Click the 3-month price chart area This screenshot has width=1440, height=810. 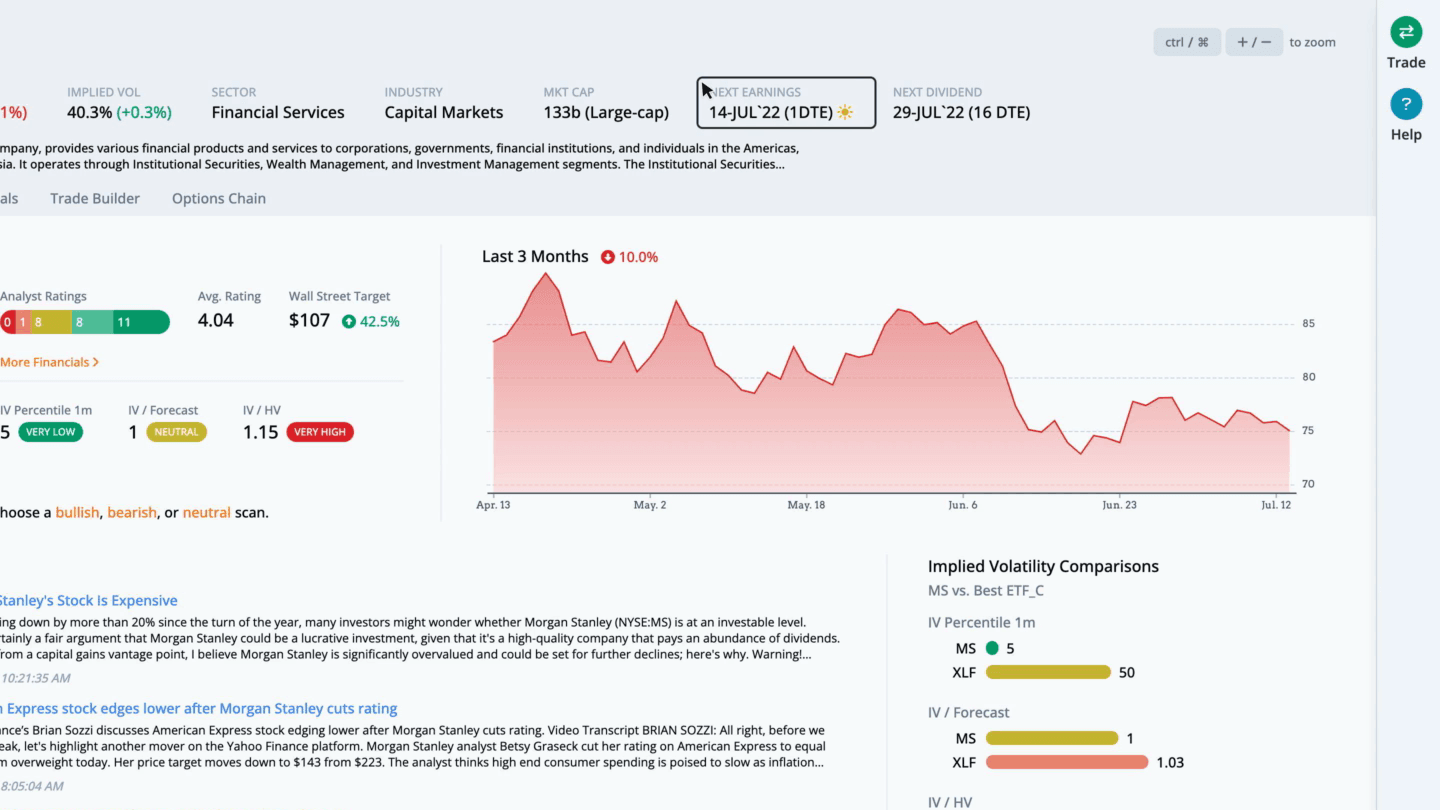tap(891, 382)
